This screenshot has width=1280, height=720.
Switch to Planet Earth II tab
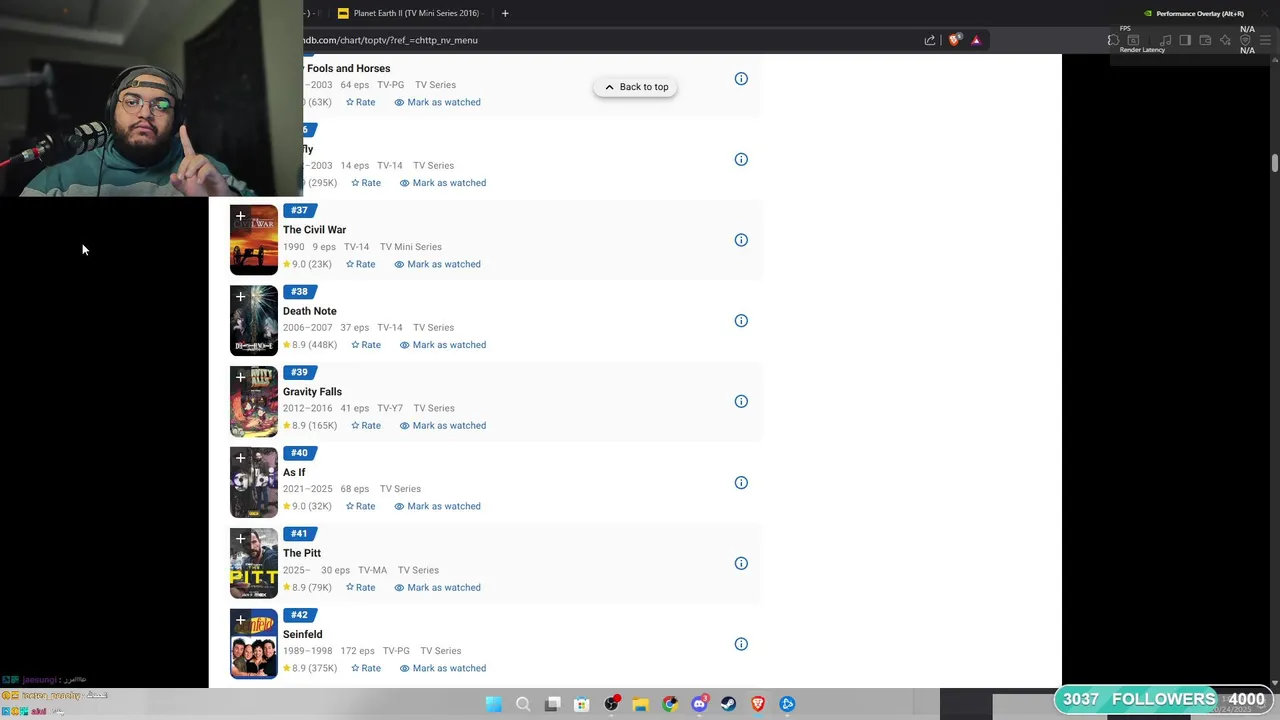coord(408,13)
